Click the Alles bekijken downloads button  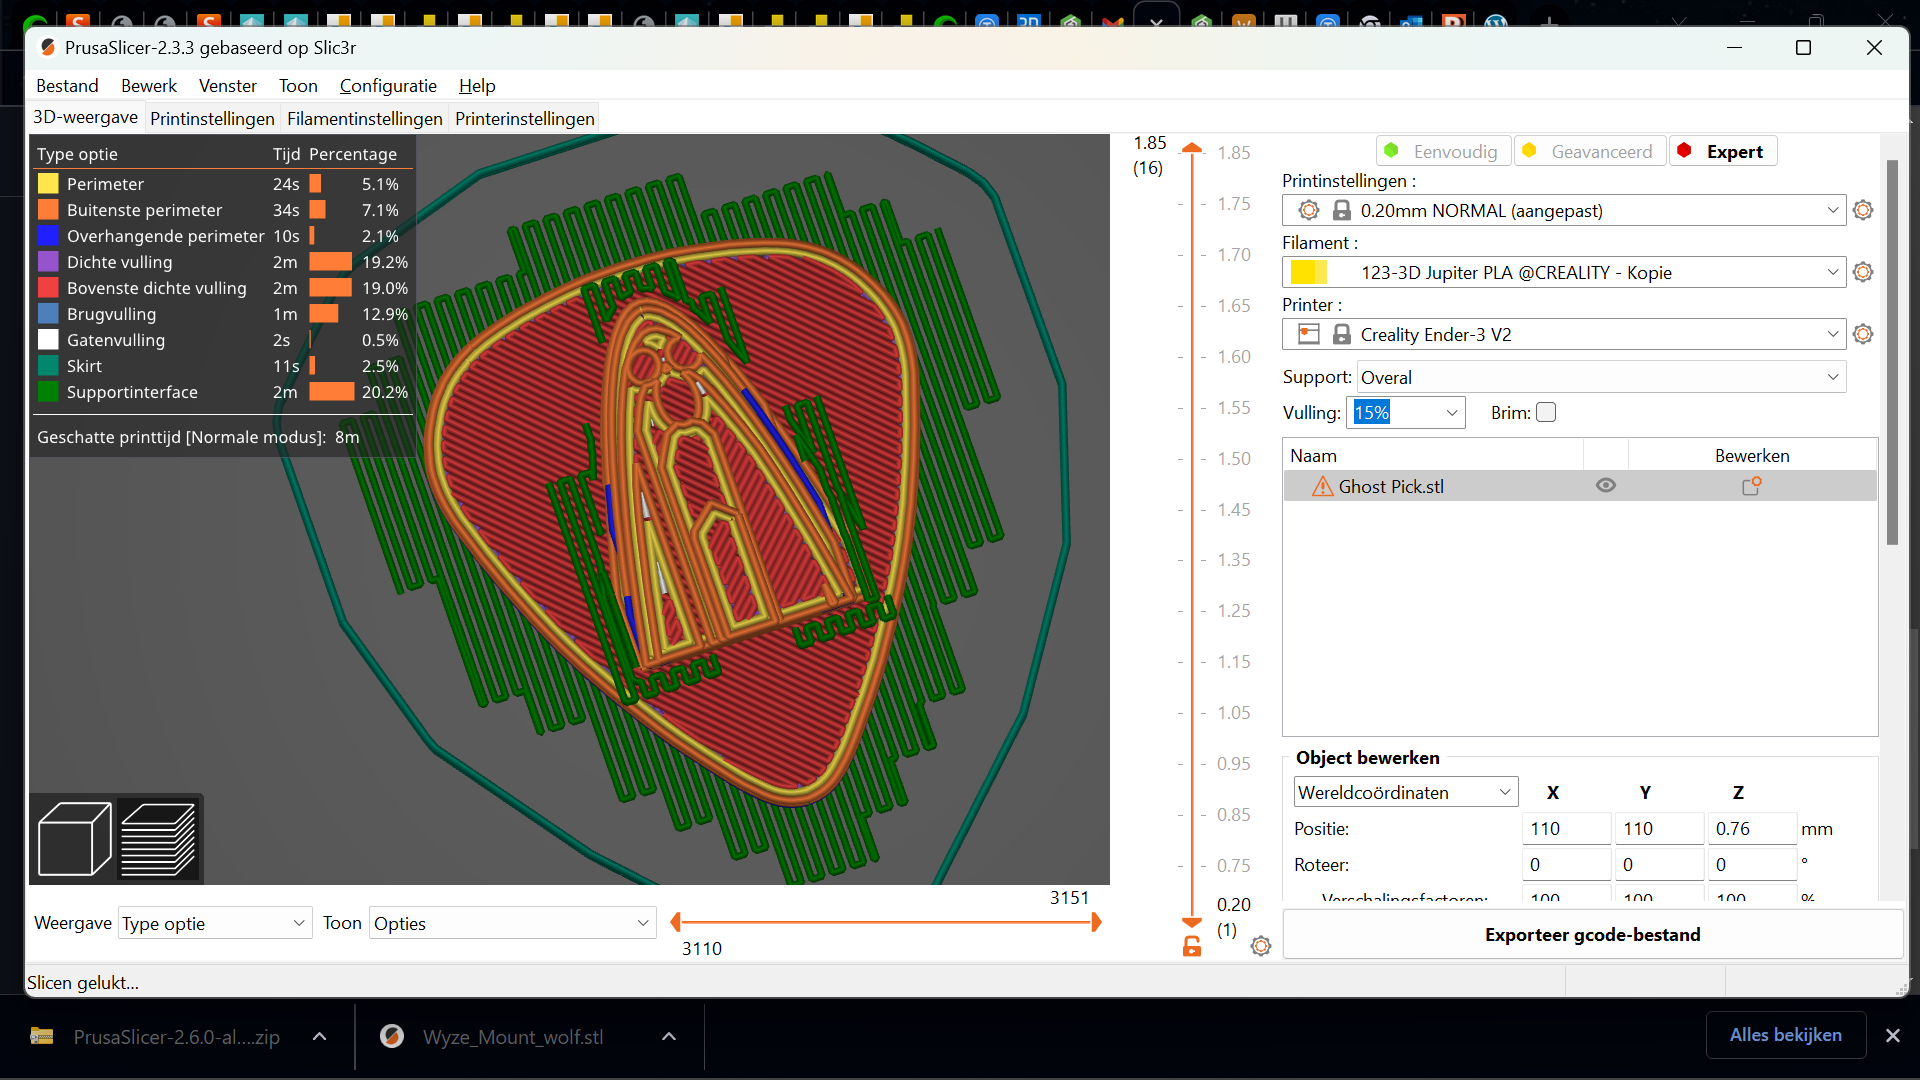(x=1786, y=1035)
